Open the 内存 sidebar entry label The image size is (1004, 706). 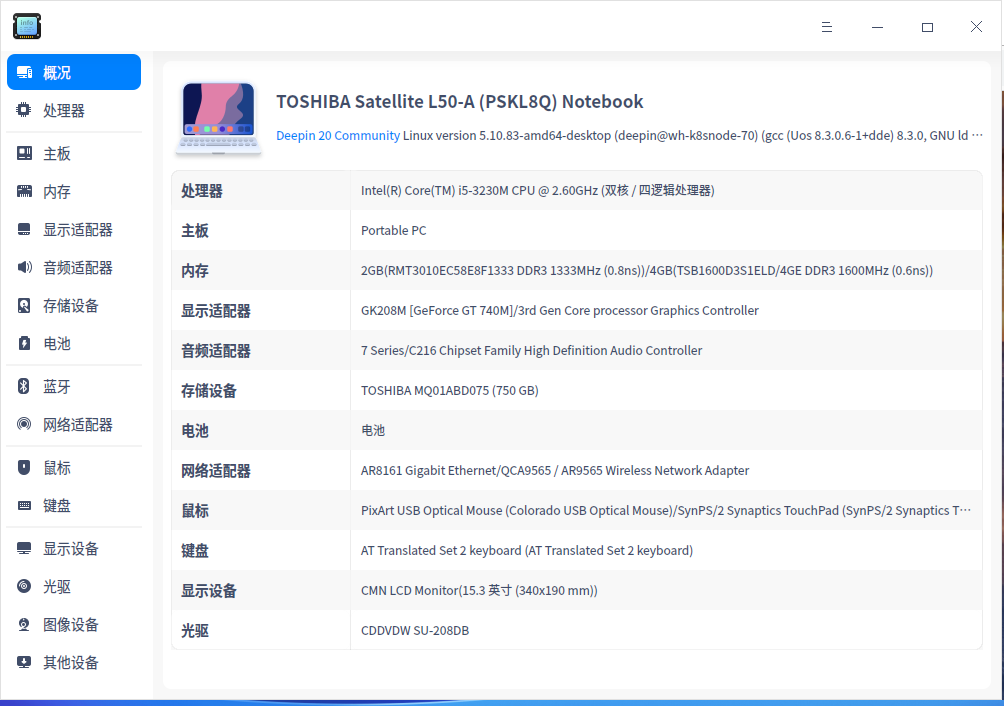pyautogui.click(x=56, y=191)
